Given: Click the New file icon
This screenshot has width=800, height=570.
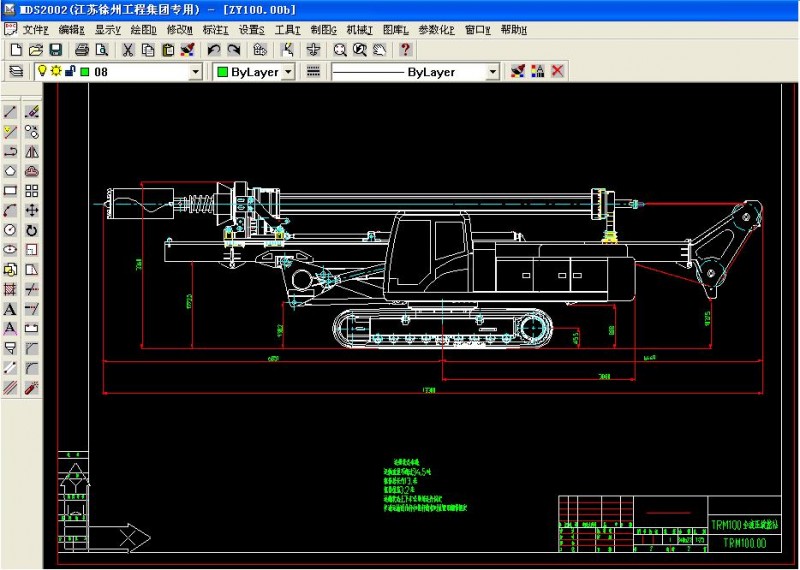Looking at the screenshot, I should coord(16,49).
